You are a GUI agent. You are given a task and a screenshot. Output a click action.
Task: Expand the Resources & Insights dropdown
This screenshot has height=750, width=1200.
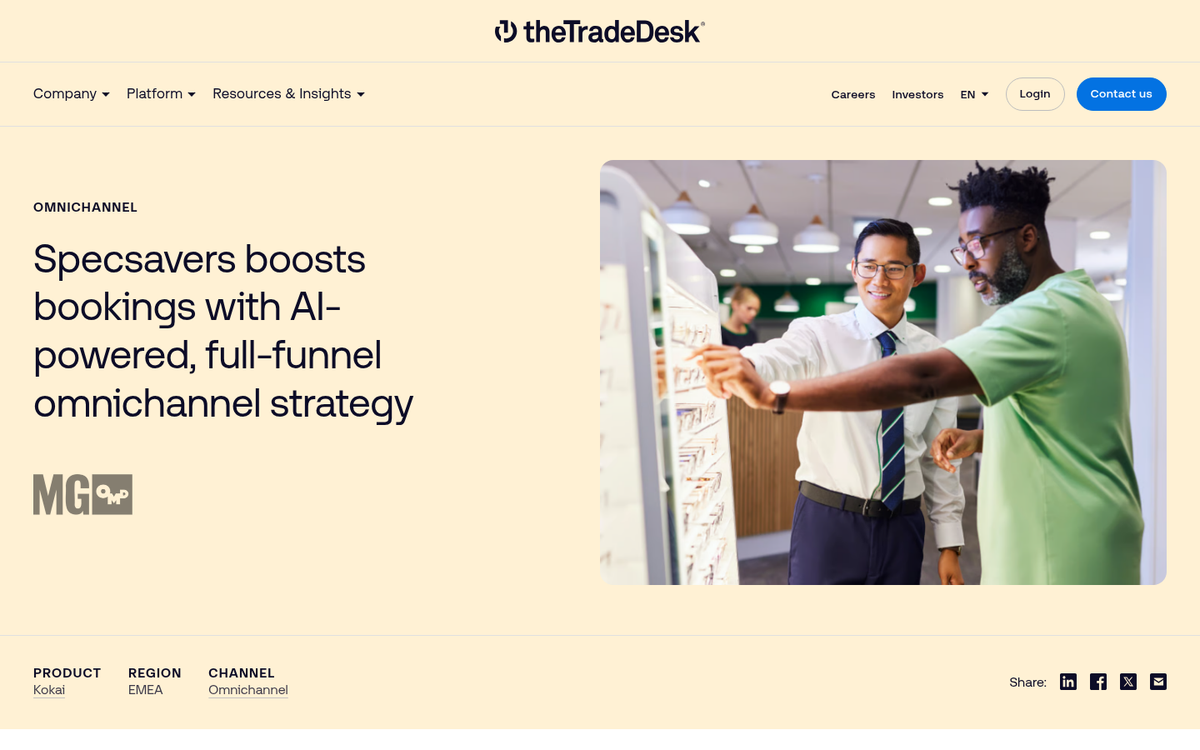click(x=288, y=93)
